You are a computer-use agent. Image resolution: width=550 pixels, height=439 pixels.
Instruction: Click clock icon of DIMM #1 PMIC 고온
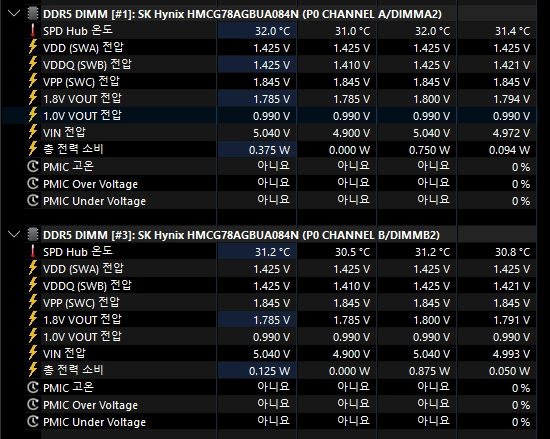coord(33,166)
